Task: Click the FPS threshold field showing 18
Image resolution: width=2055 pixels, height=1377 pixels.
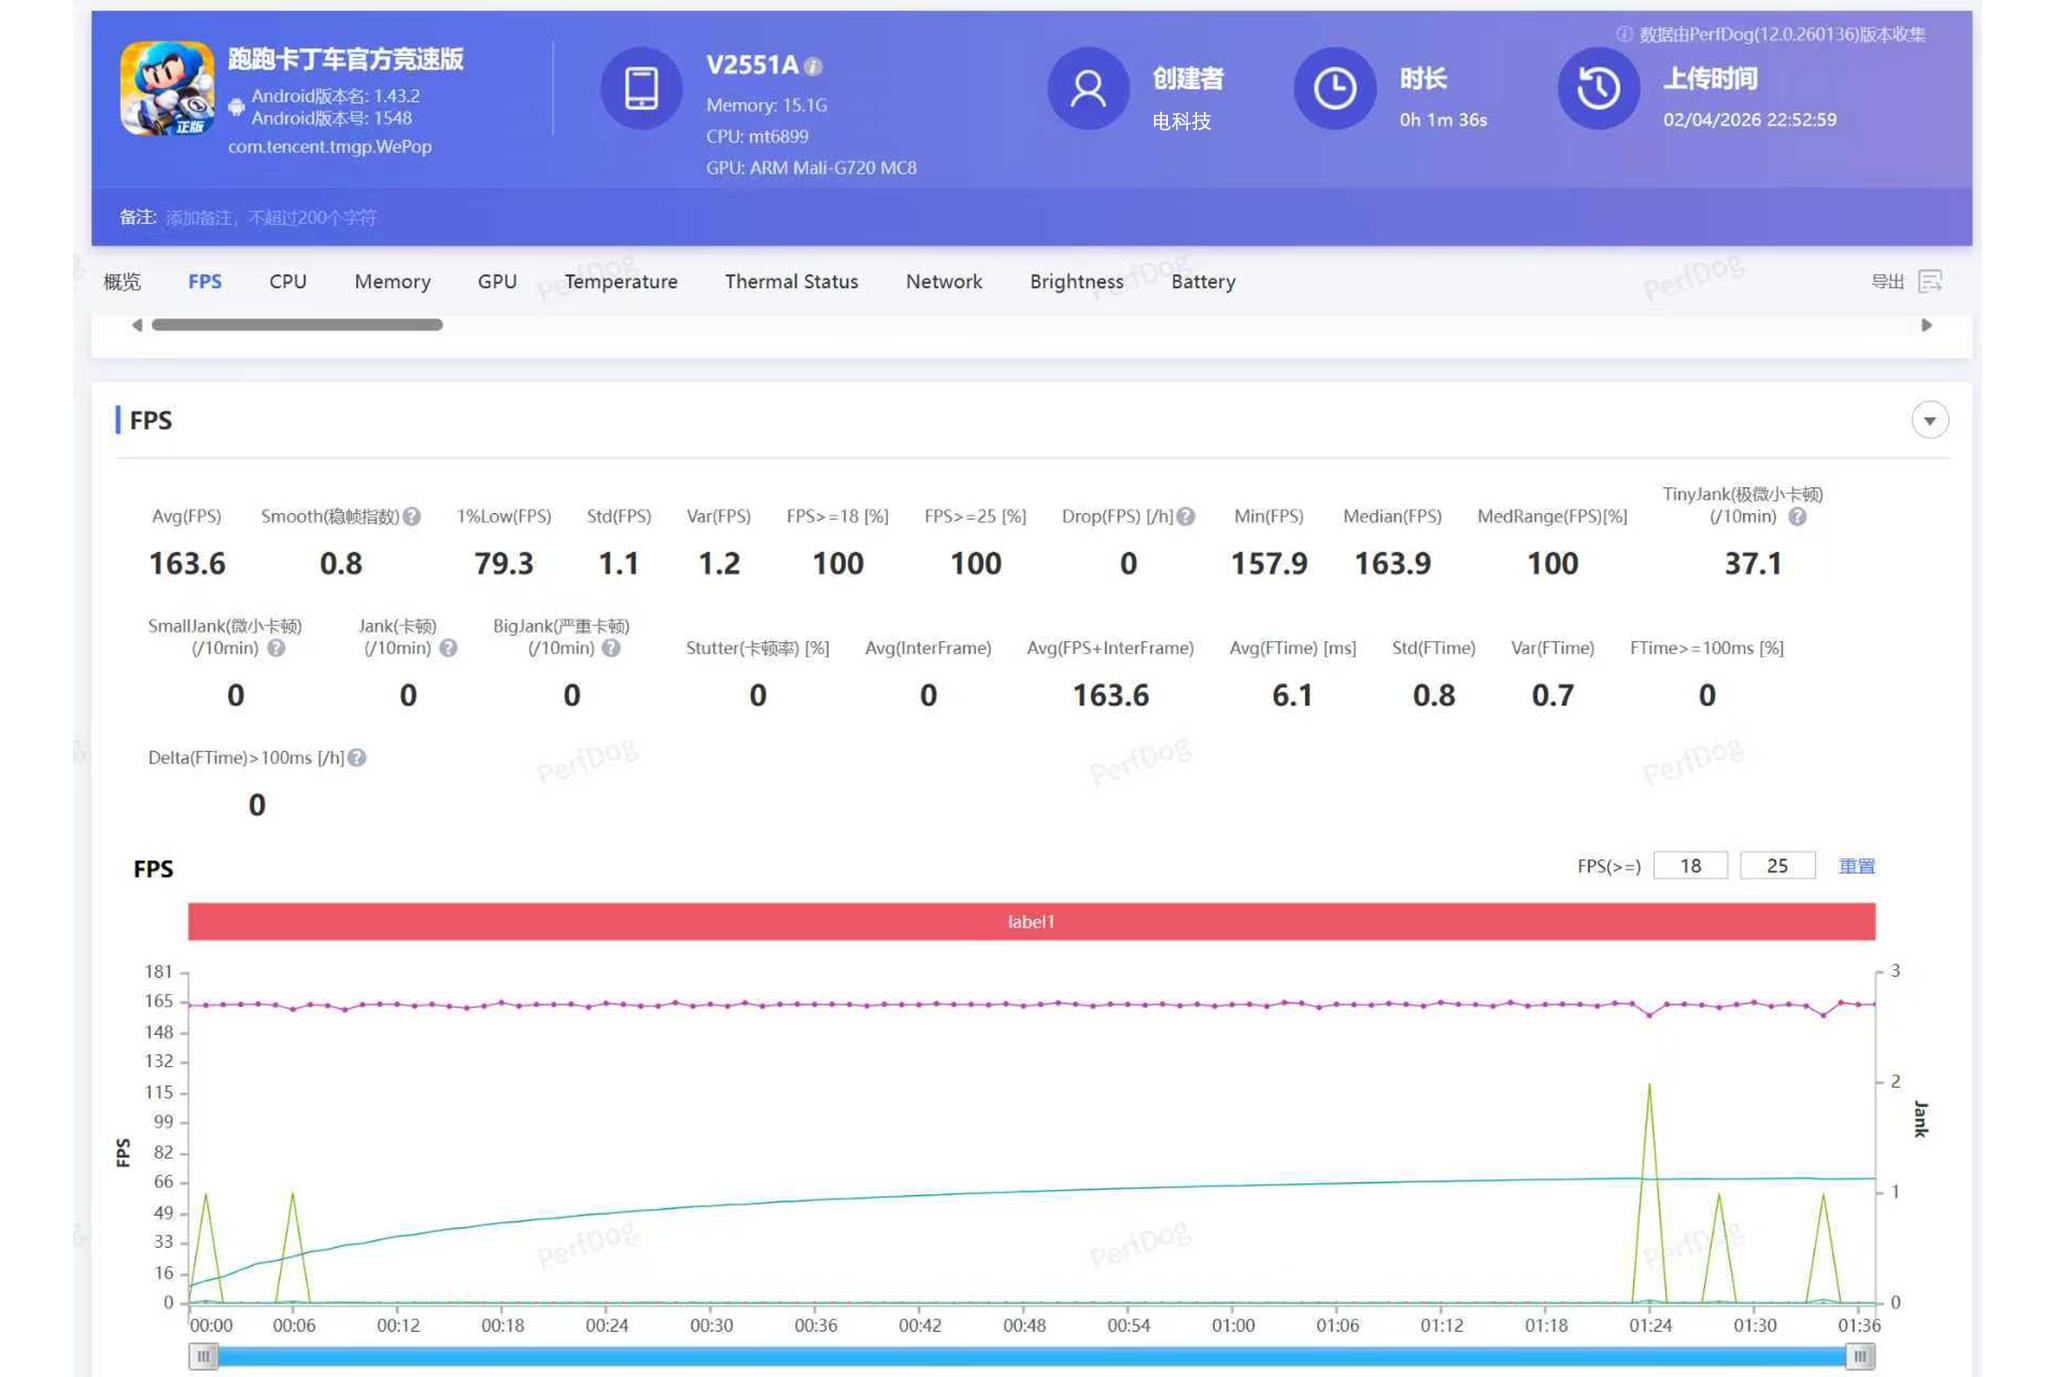Action: pyautogui.click(x=1690, y=866)
